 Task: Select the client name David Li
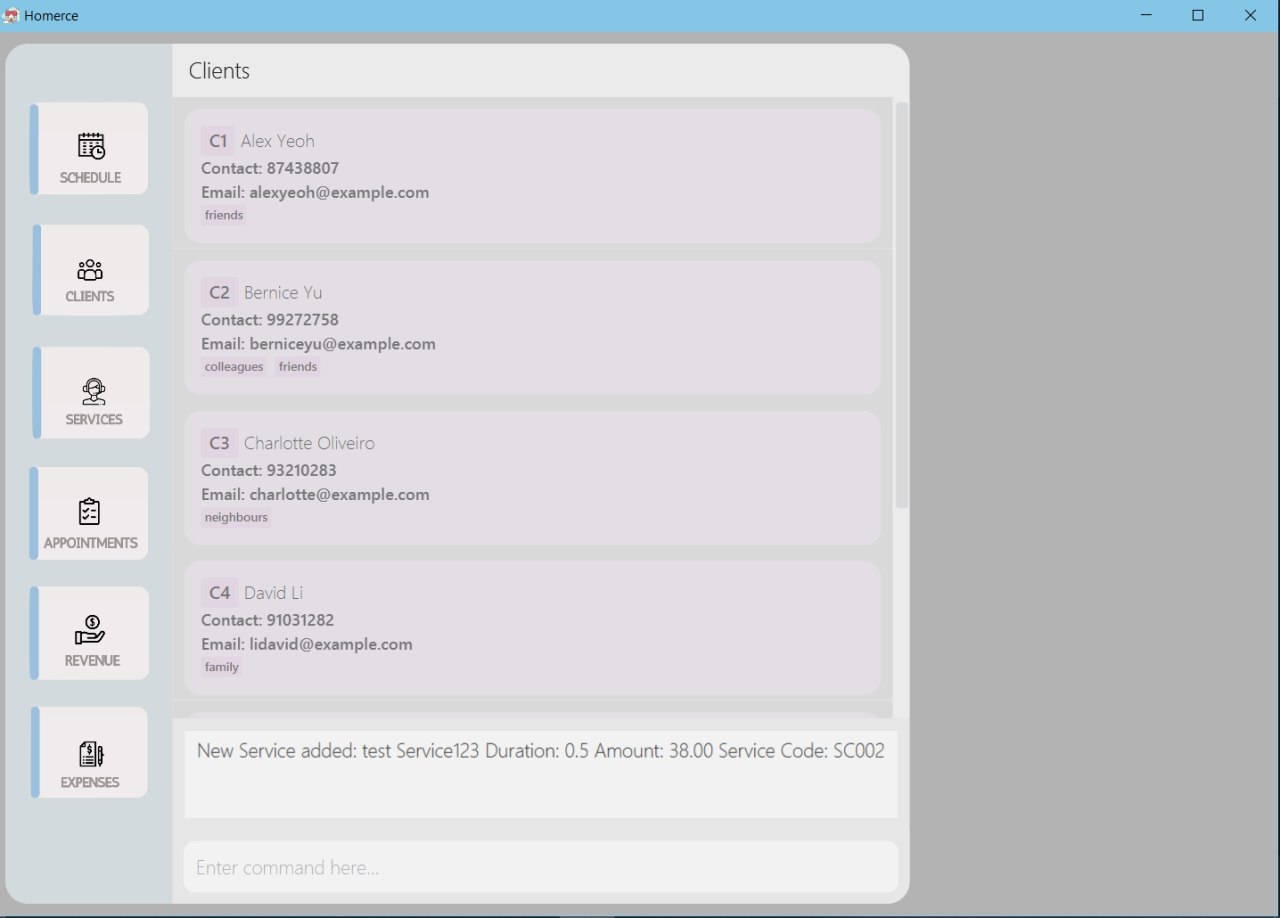pos(273,593)
